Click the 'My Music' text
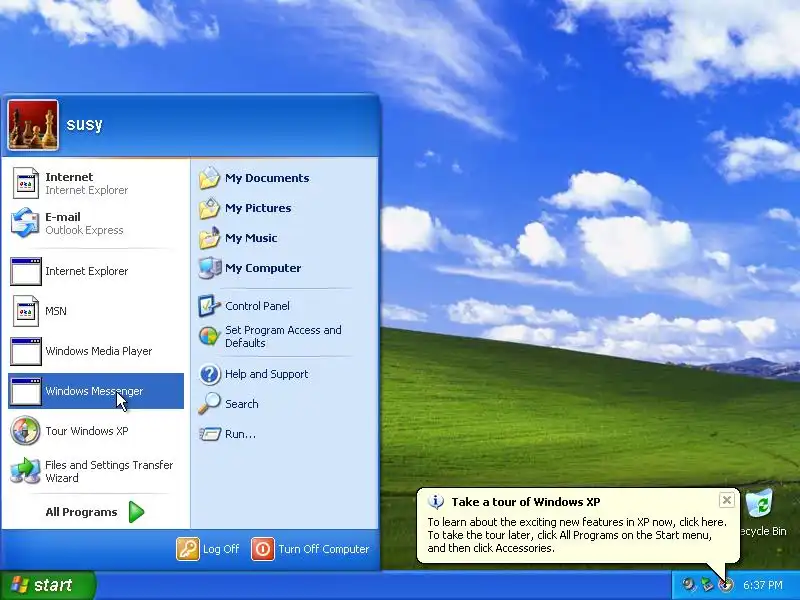This screenshot has height=600, width=800. [251, 238]
